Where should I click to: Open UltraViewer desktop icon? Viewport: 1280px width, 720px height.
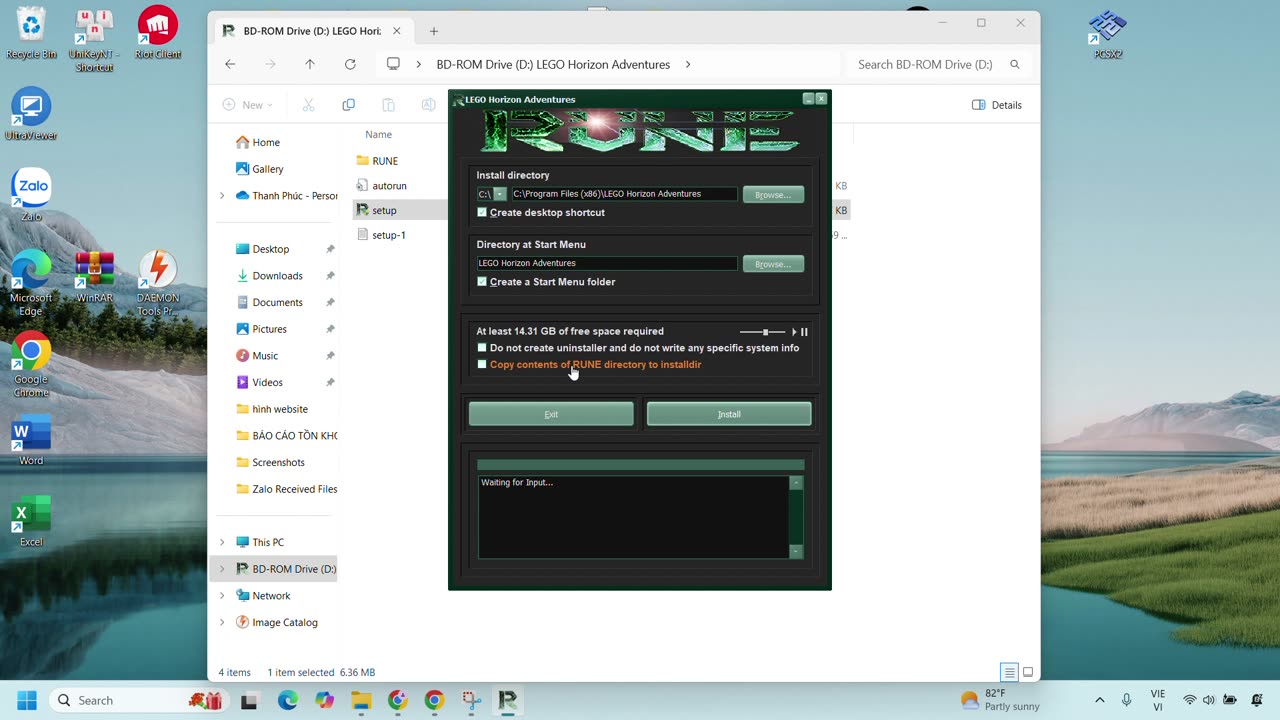click(x=31, y=114)
